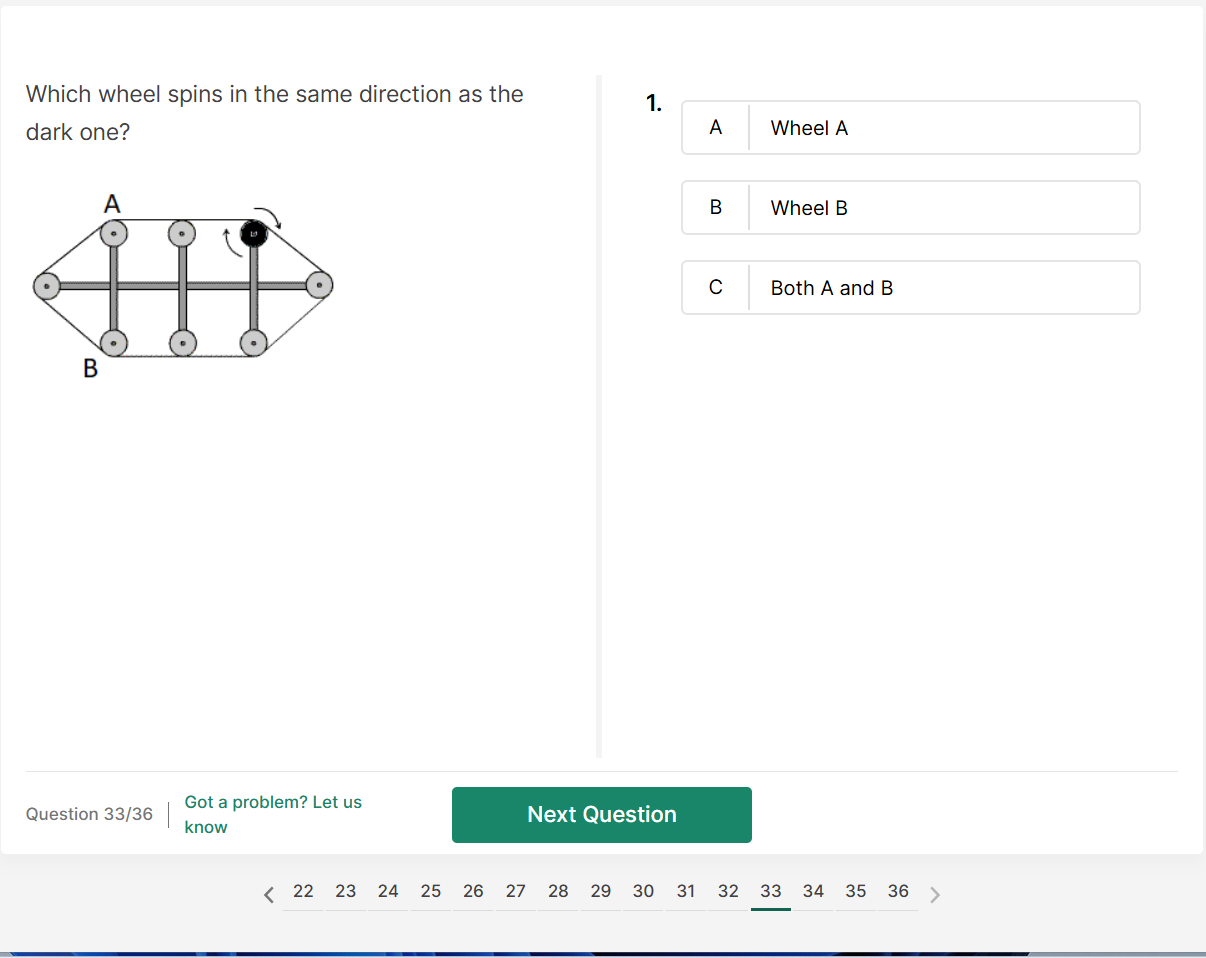Go to previous page of question numbers
The height and width of the screenshot is (958, 1206).
point(268,894)
